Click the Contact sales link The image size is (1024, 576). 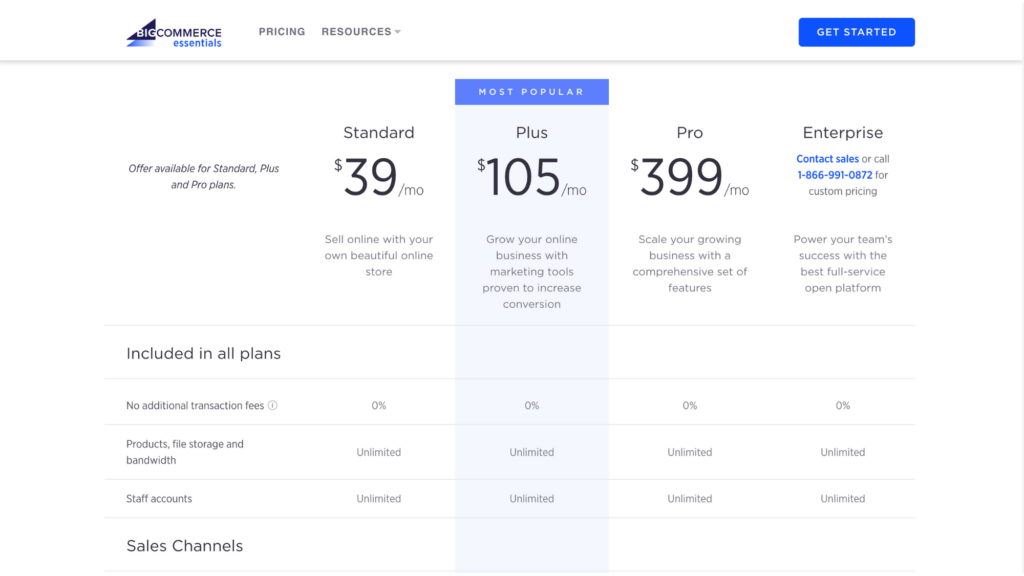827,159
